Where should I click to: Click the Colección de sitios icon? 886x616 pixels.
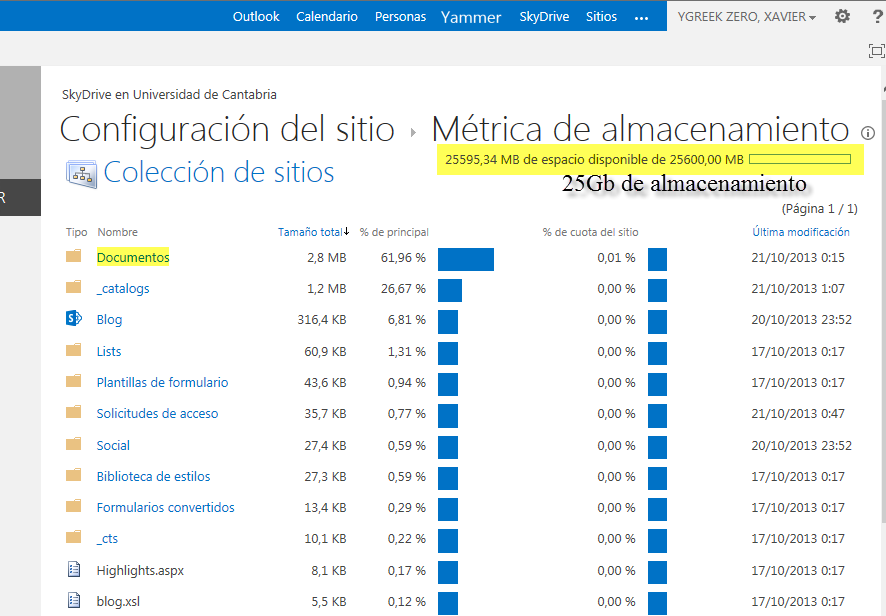81,175
